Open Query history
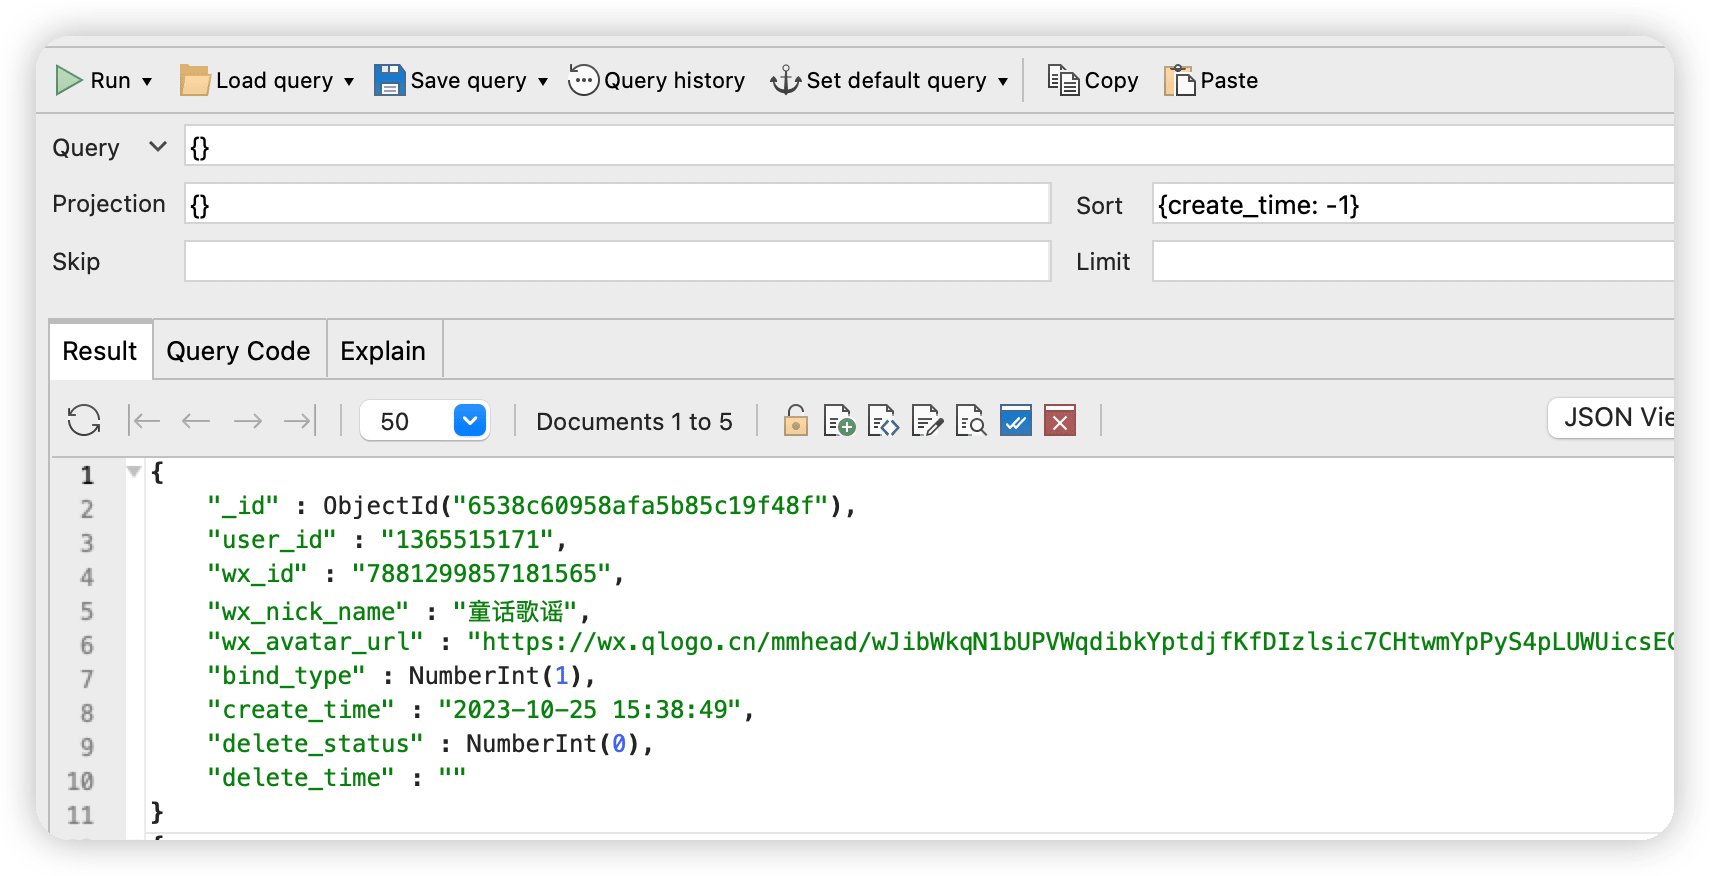Viewport: 1710px width, 876px height. (656, 80)
